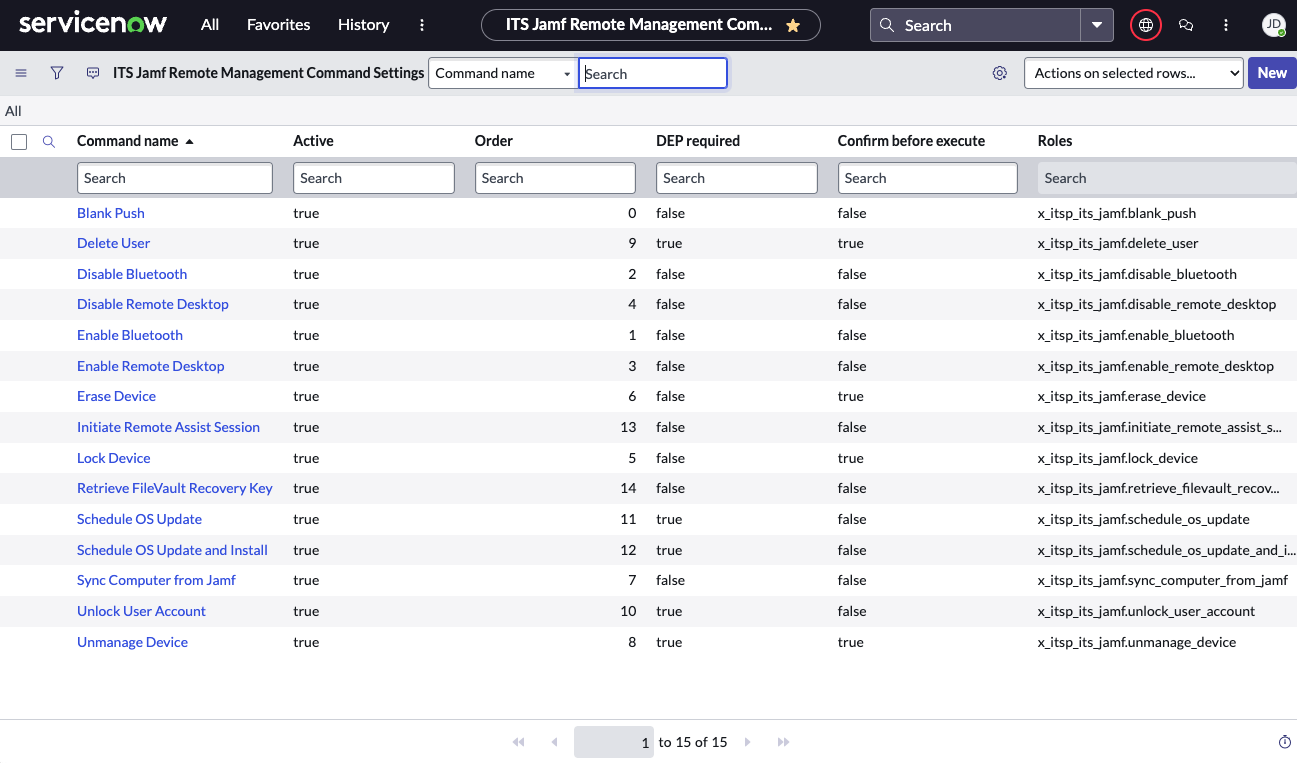
Task: Open the header overflow menu beside chat
Action: click(x=1226, y=25)
